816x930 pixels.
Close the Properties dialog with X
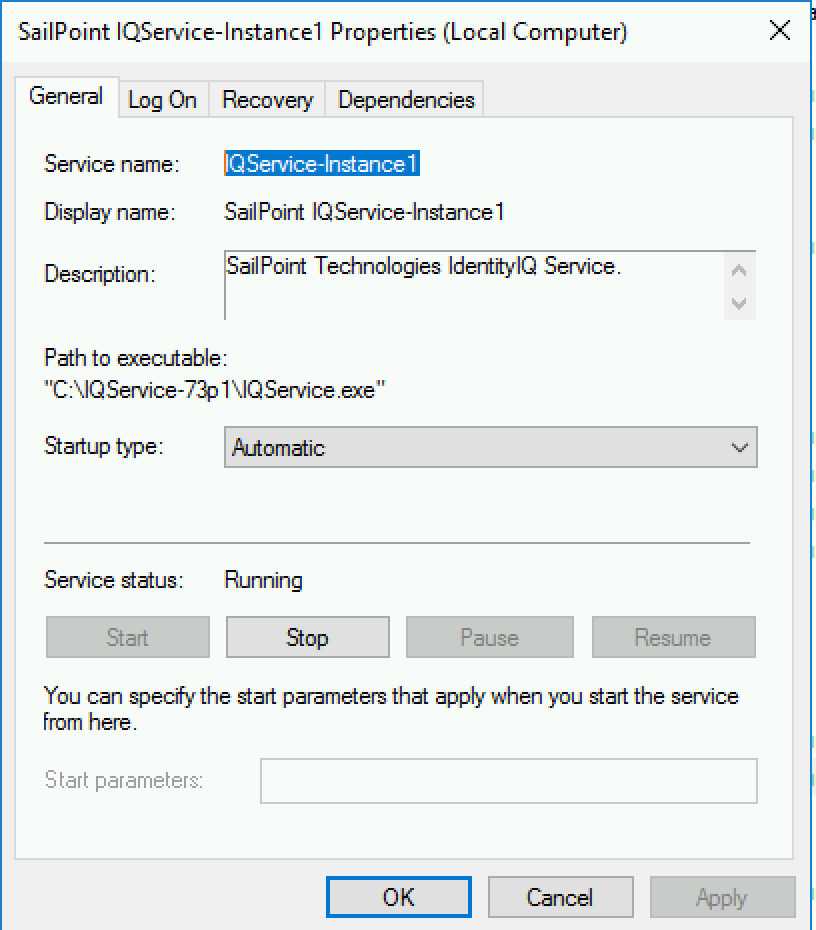pos(780,31)
